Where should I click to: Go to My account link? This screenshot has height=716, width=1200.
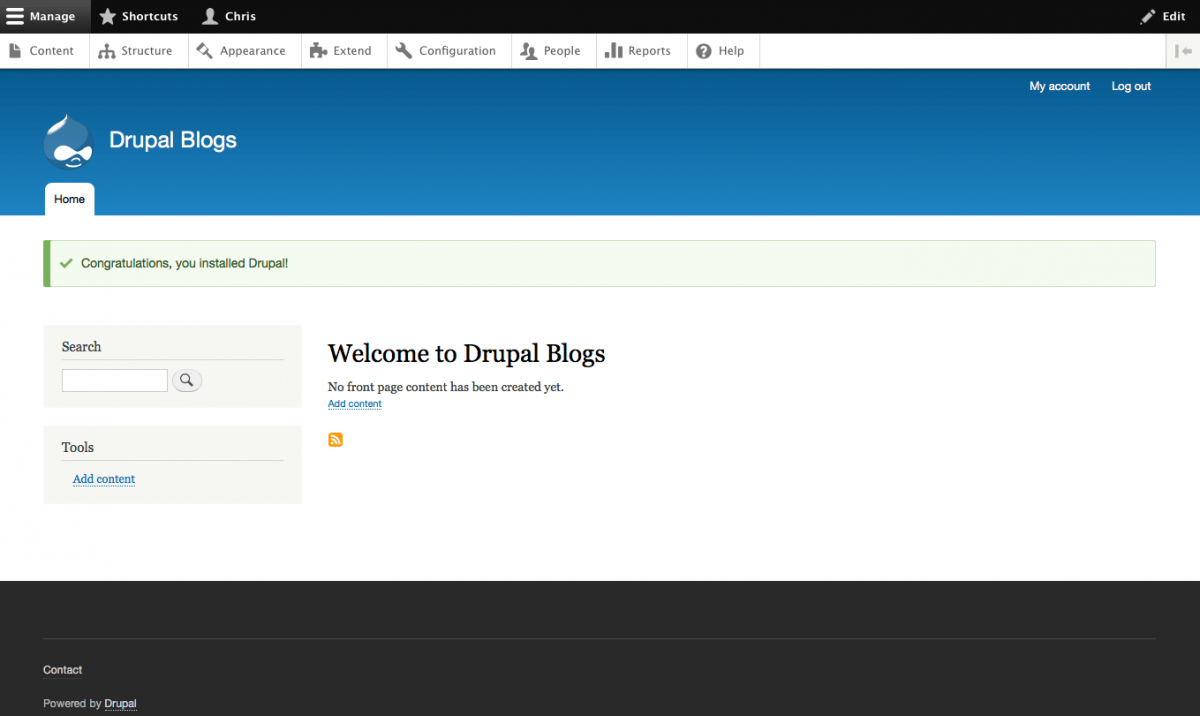coord(1060,87)
